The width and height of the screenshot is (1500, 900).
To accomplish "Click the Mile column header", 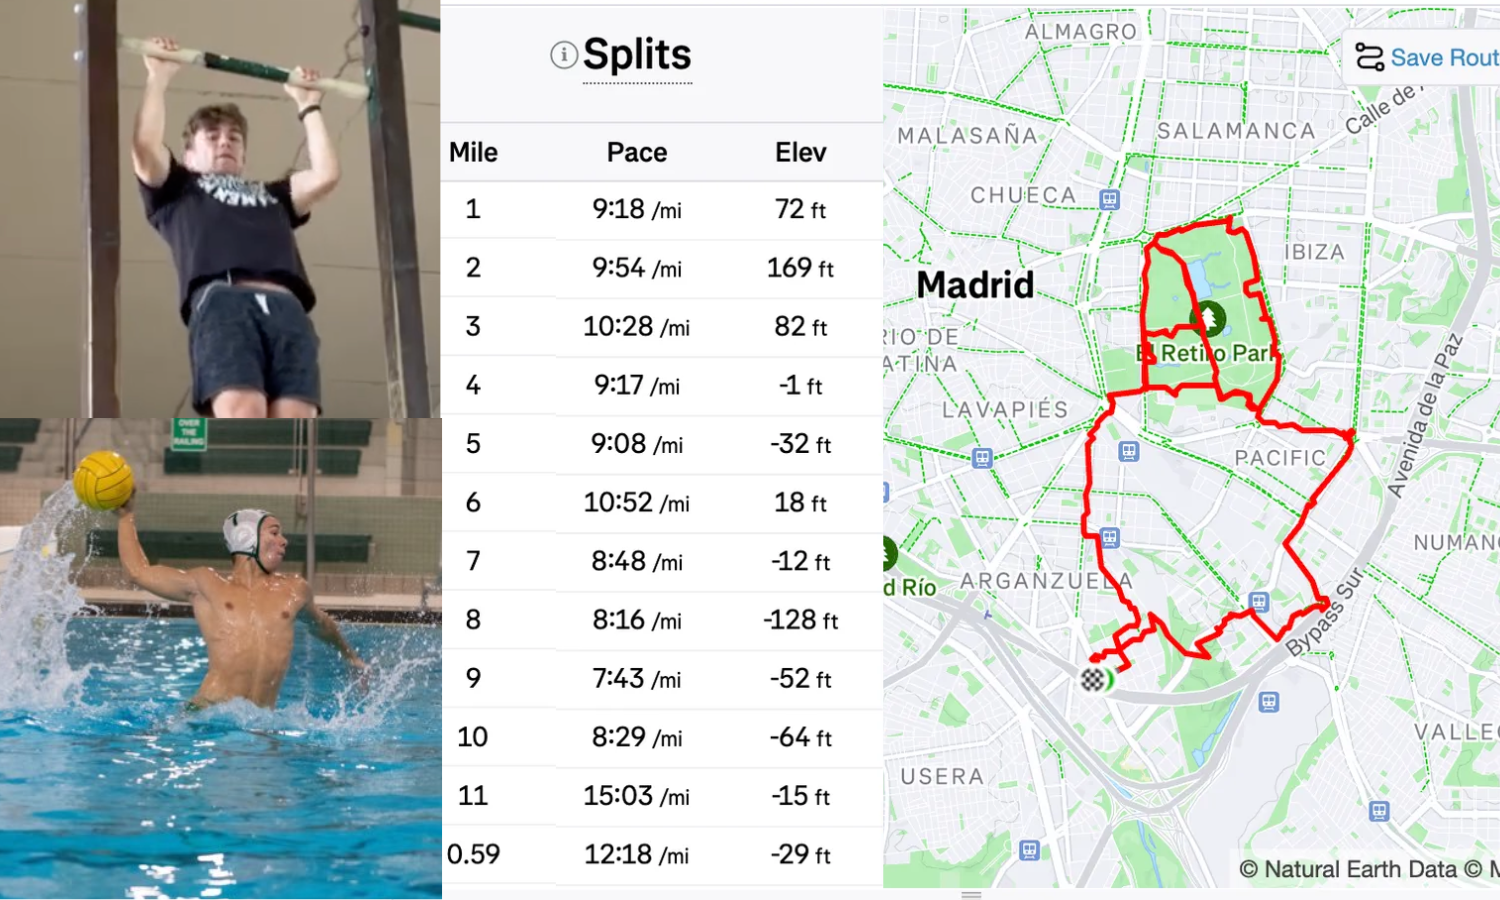I will point(473,152).
